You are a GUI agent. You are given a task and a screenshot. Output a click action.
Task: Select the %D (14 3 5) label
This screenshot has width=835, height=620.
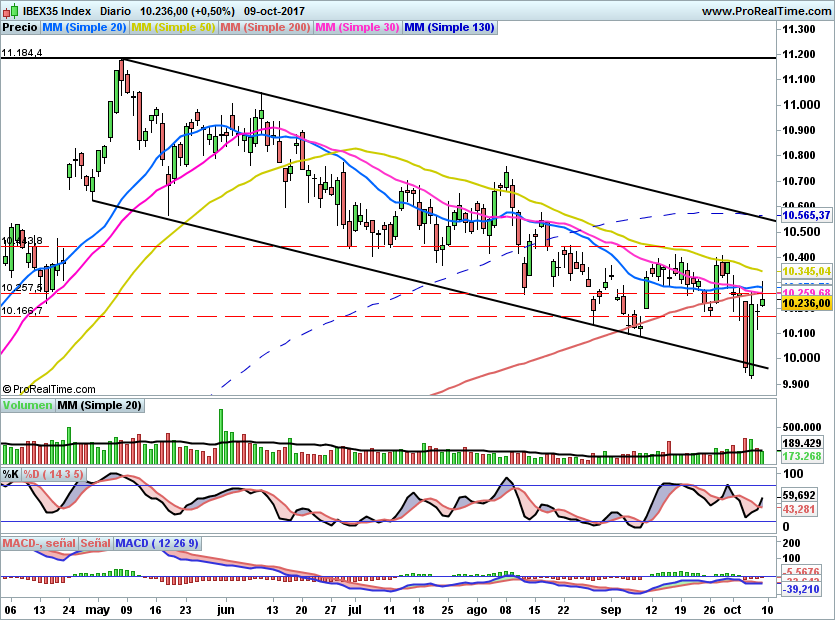[53, 474]
